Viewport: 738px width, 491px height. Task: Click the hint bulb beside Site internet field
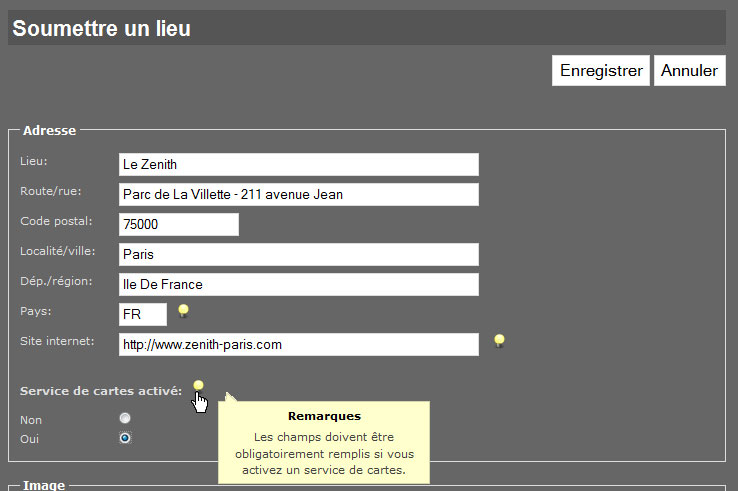(x=499, y=341)
